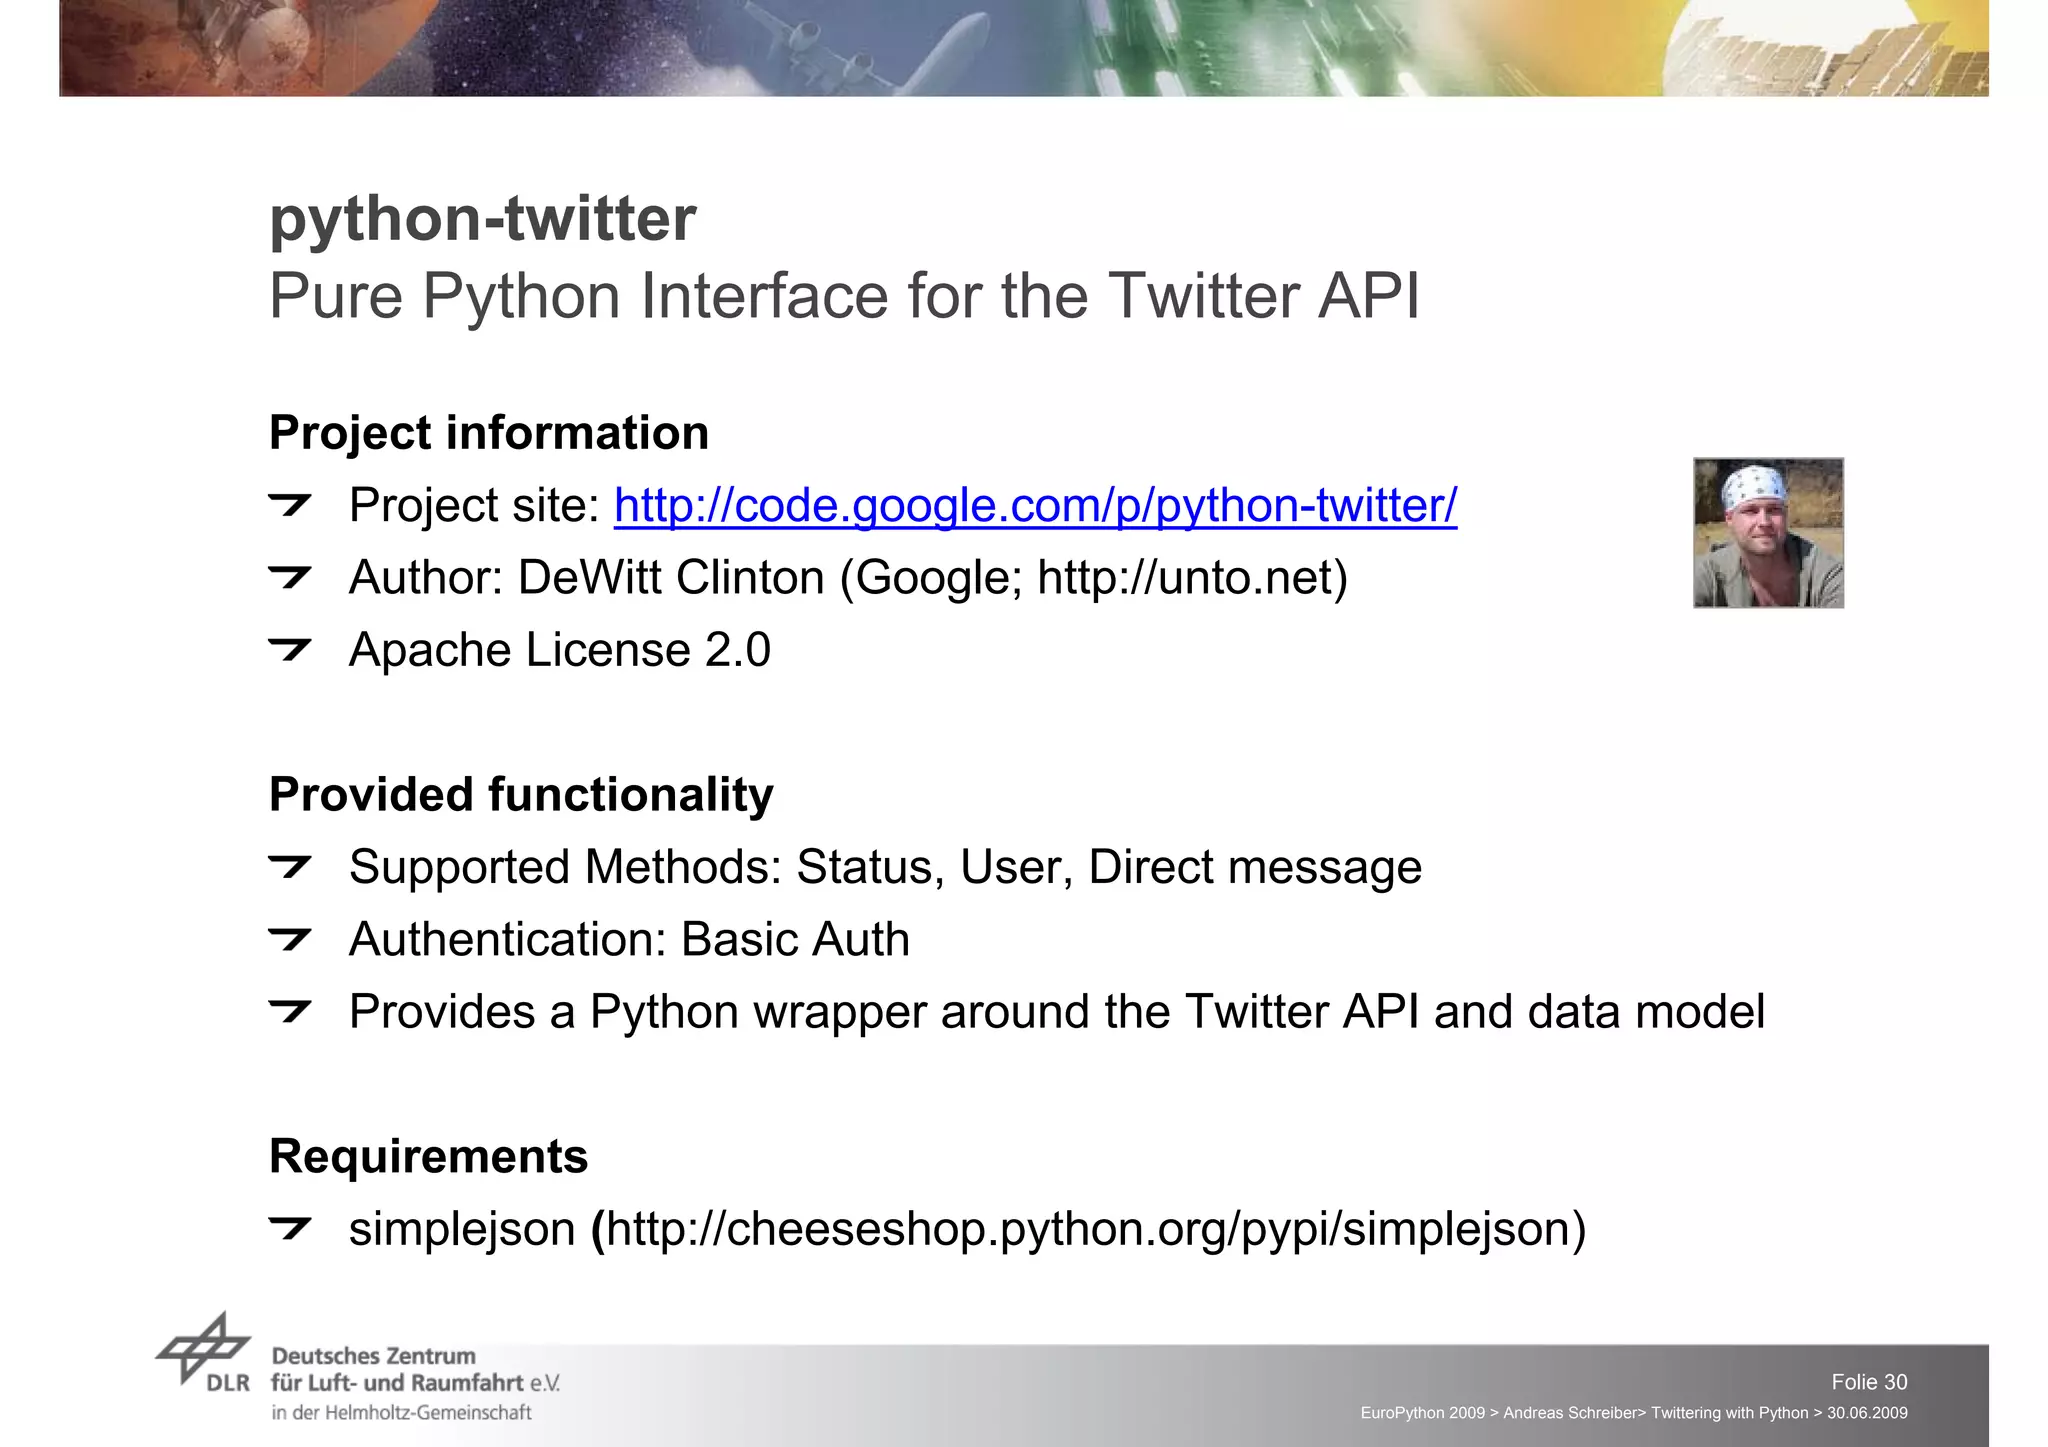Click the 'Apache License 2.0' bullet text
This screenshot has height=1447, width=2048.
(x=560, y=650)
